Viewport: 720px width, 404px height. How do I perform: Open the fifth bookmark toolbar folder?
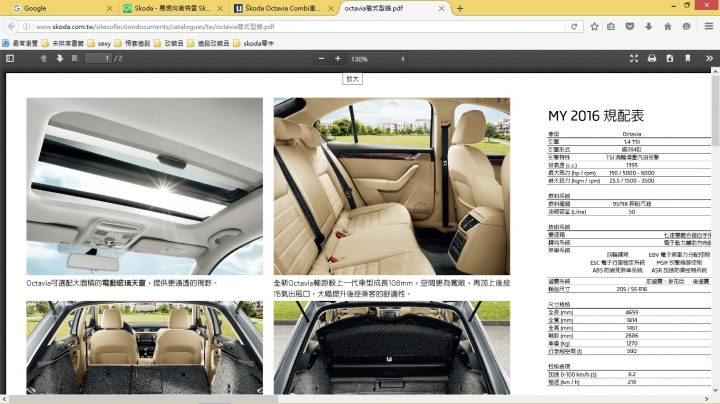169,43
